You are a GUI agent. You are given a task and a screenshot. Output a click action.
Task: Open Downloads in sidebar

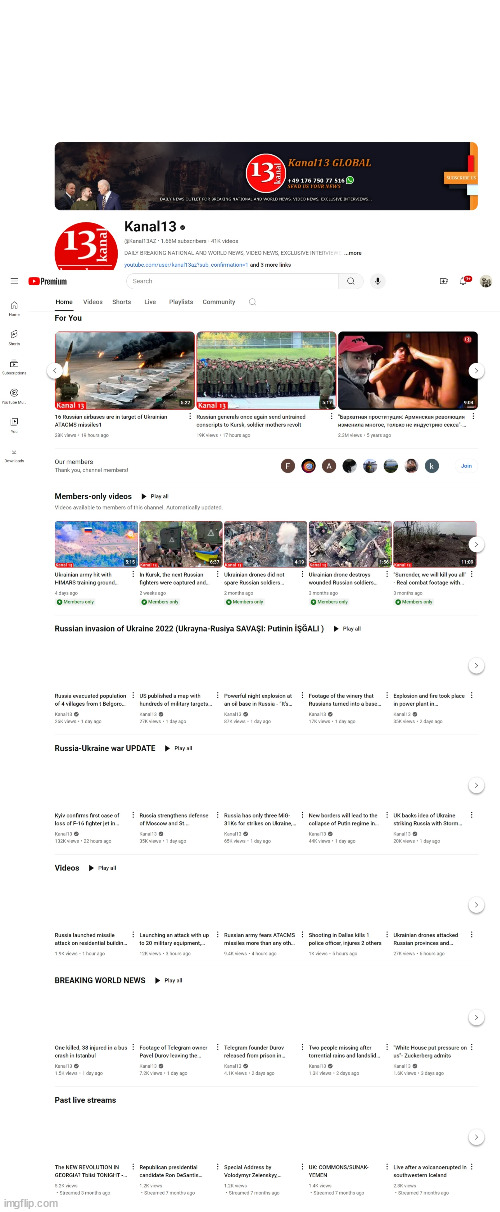coord(14,455)
